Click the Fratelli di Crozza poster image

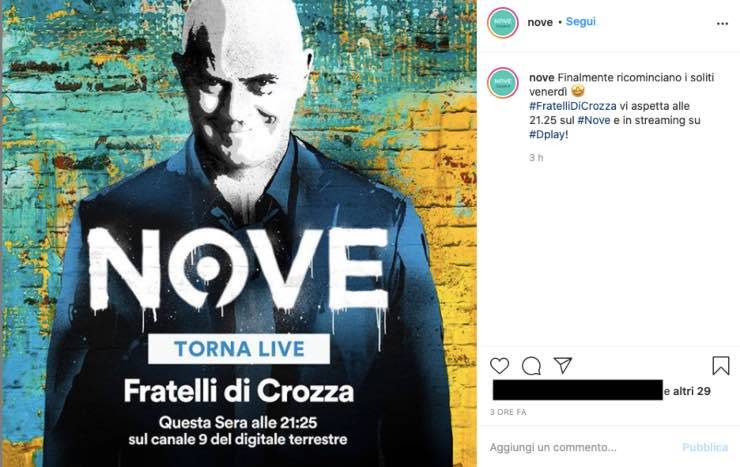pos(239,234)
